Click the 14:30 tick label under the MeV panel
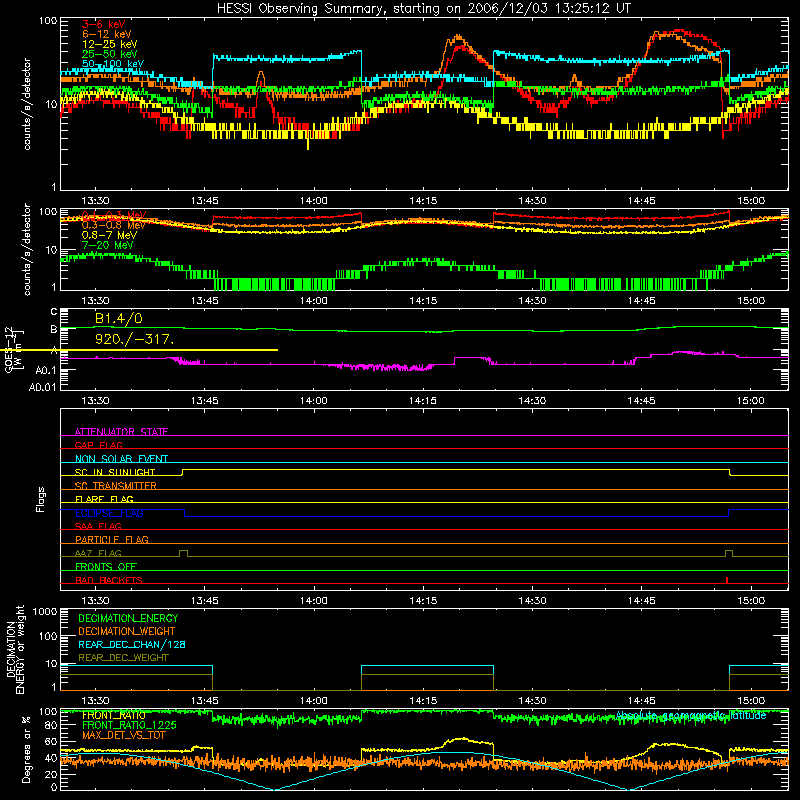 [532, 301]
